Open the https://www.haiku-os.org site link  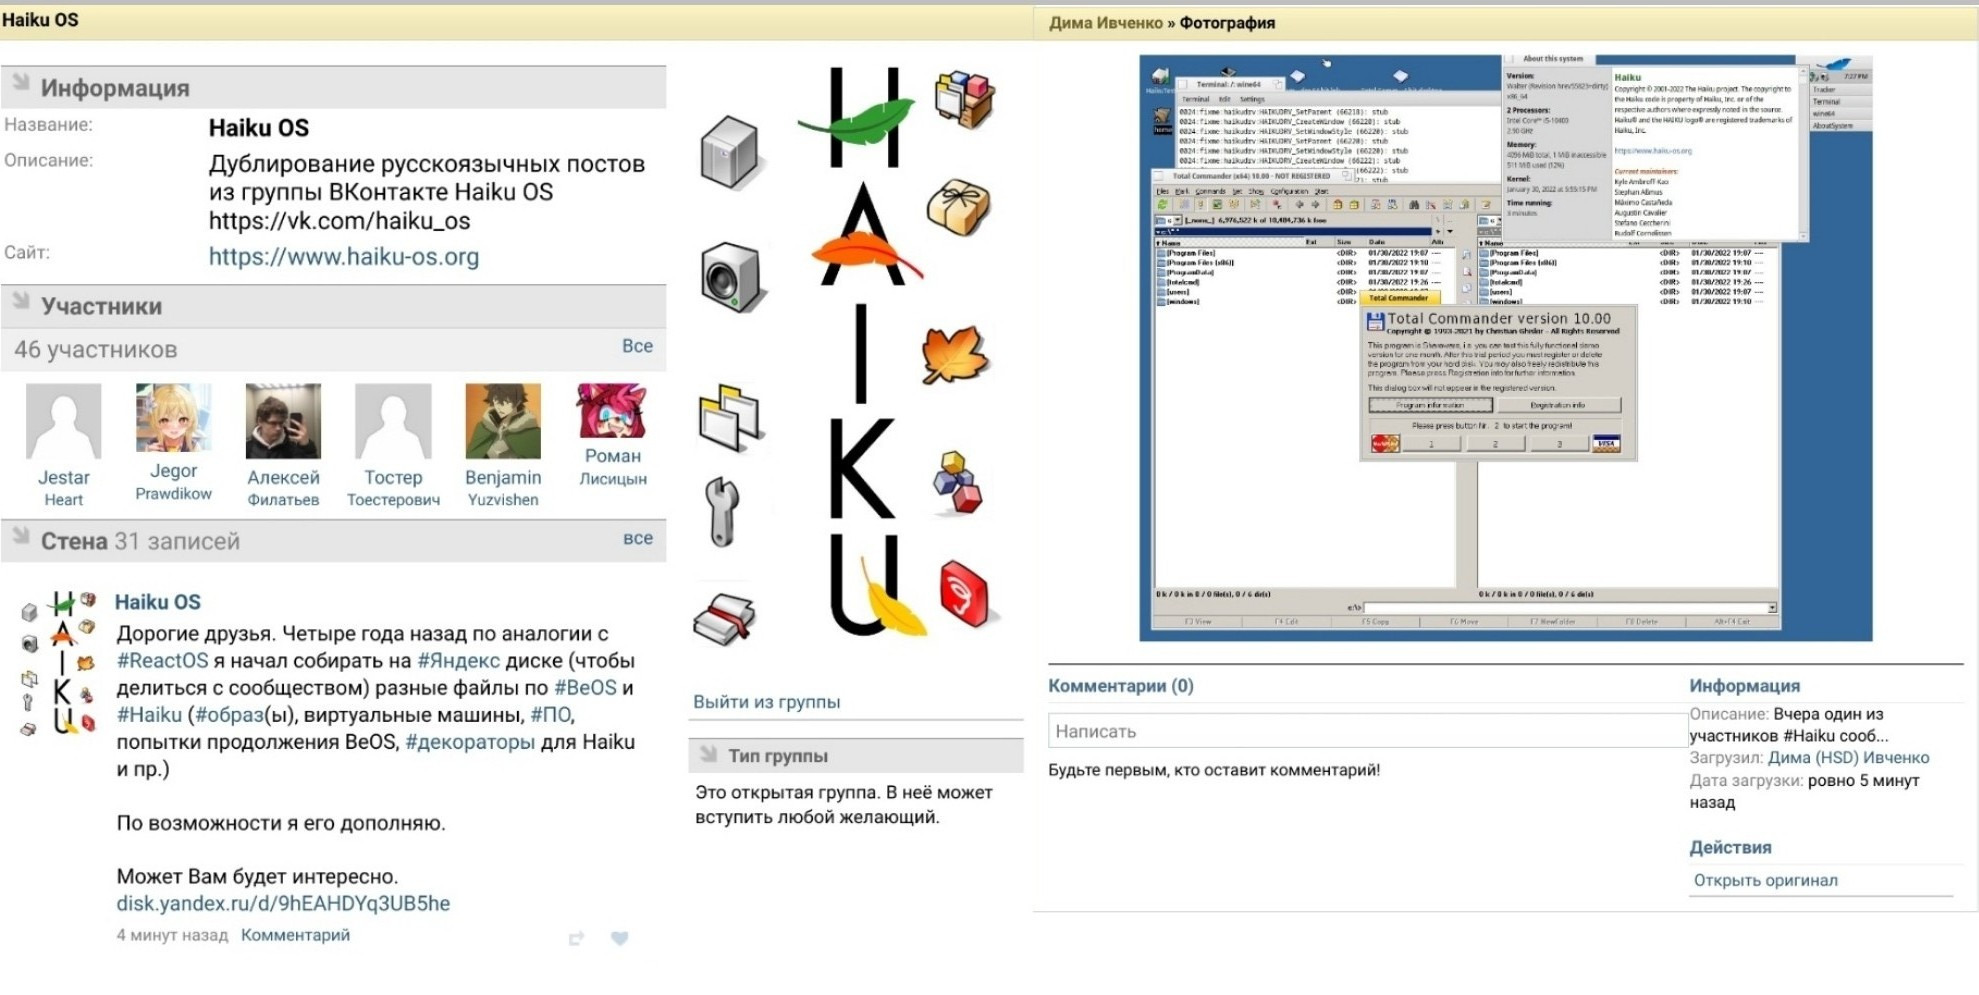pos(344,257)
